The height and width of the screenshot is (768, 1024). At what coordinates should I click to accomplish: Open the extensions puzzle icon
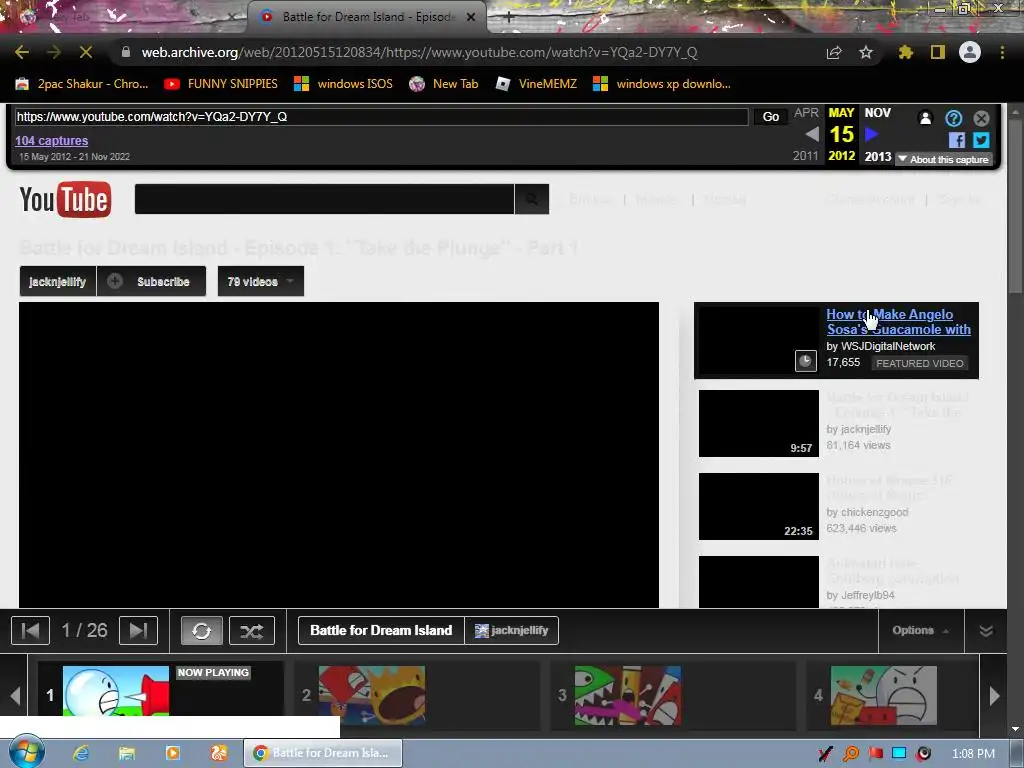[x=906, y=52]
